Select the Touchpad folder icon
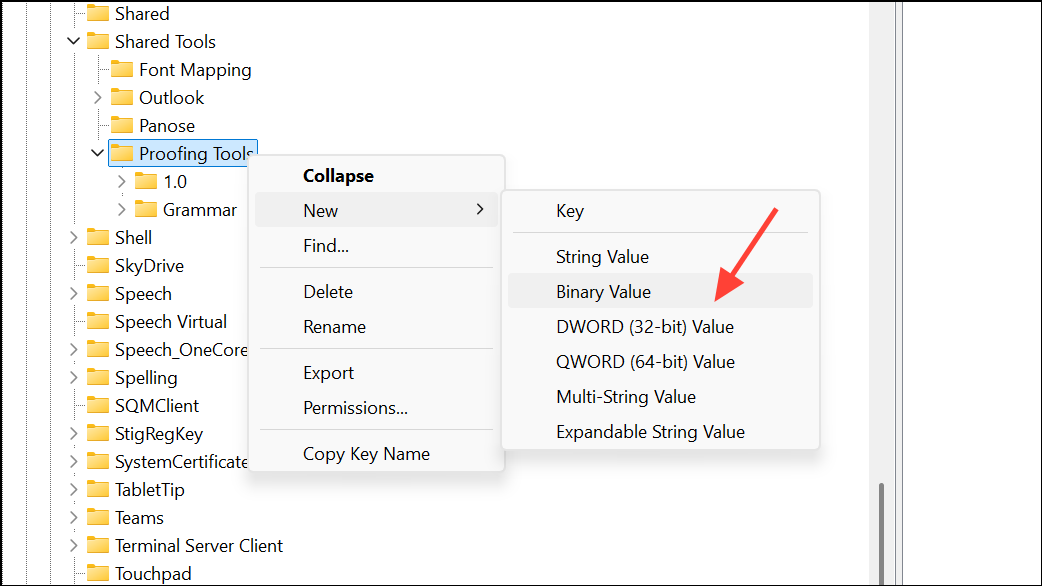Viewport: 1042px width, 586px height. [x=98, y=573]
